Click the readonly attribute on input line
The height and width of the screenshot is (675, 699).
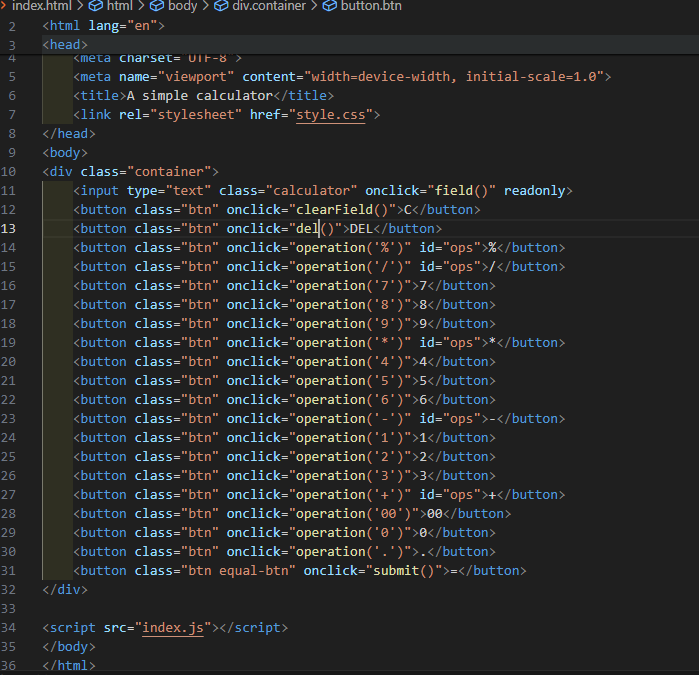click(535, 191)
